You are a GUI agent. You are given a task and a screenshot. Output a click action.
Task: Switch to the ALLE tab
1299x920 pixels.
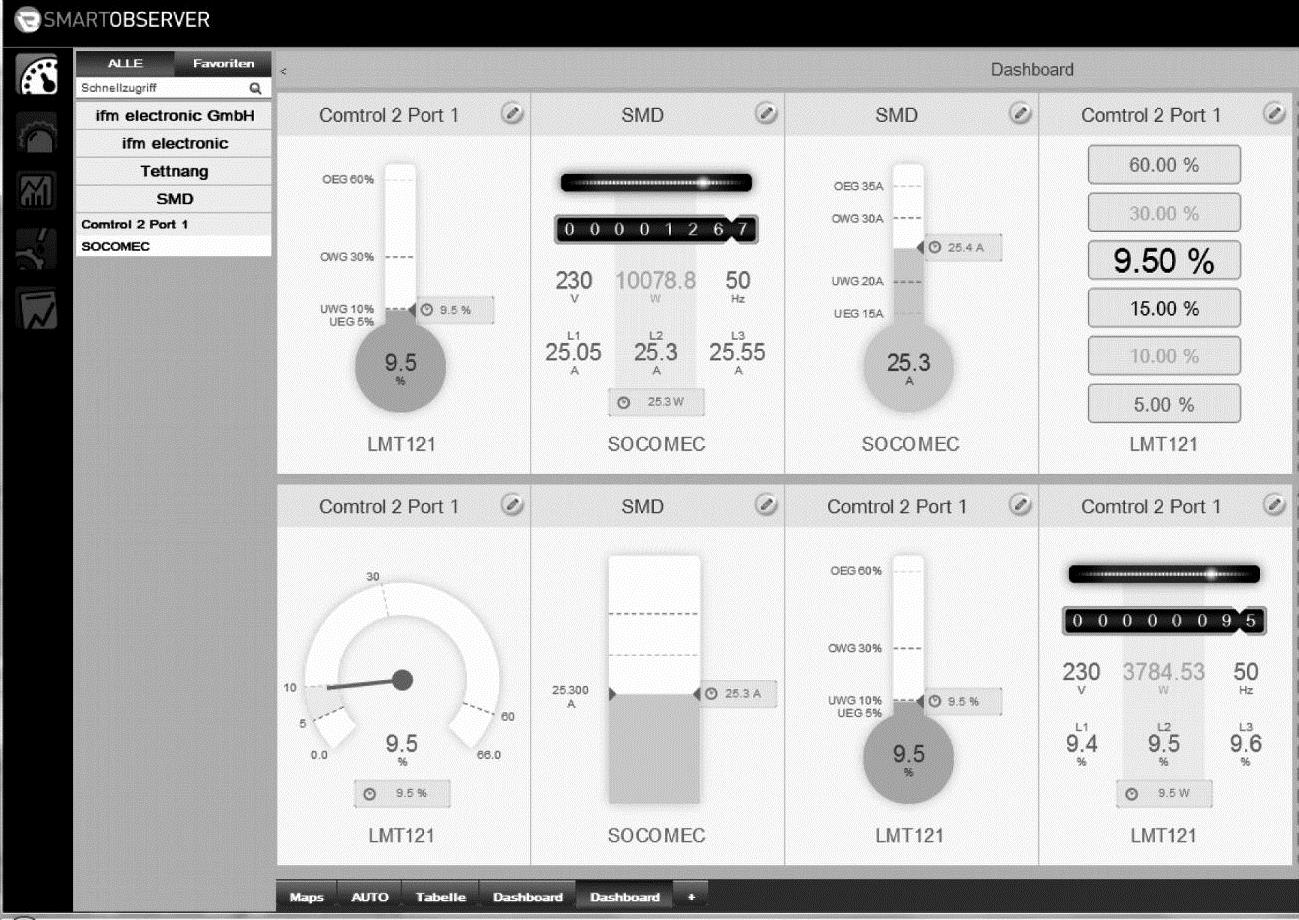tap(125, 63)
